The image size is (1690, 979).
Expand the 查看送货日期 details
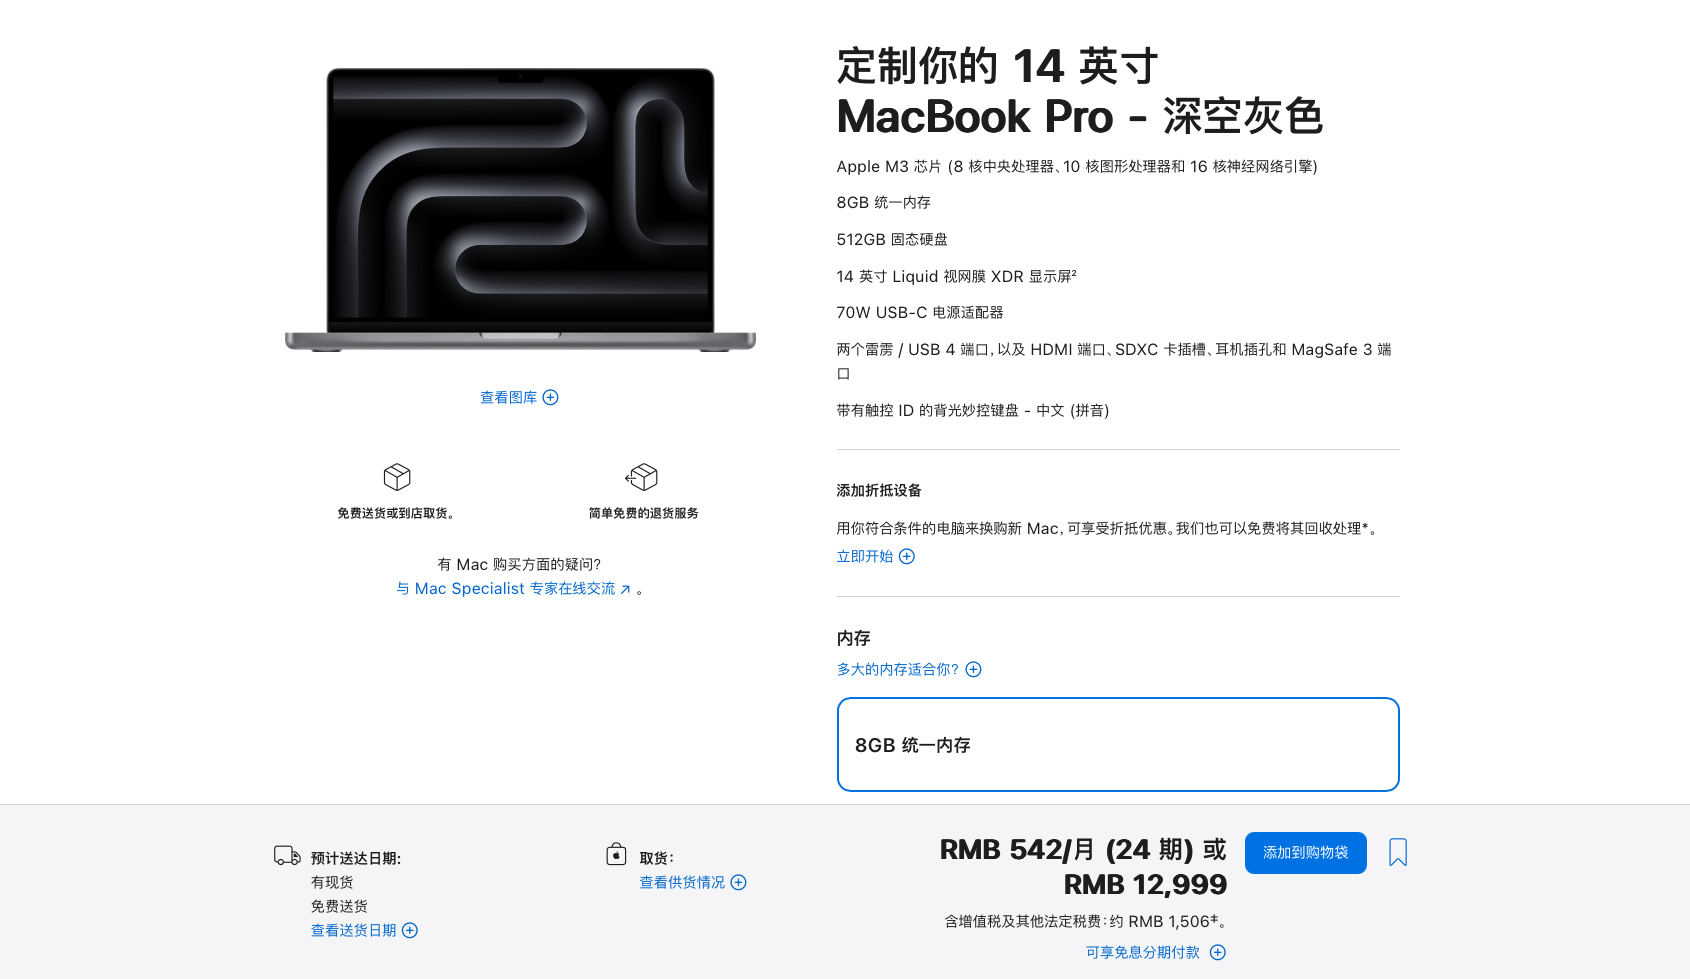coord(409,930)
